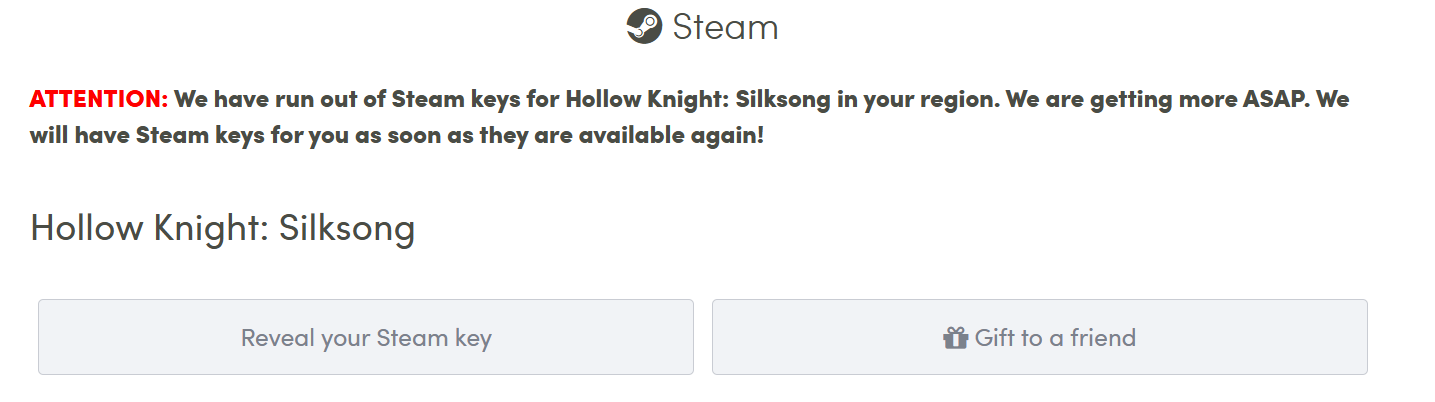Reveal your Steam key
Image resolution: width=1435 pixels, height=402 pixels.
click(366, 337)
